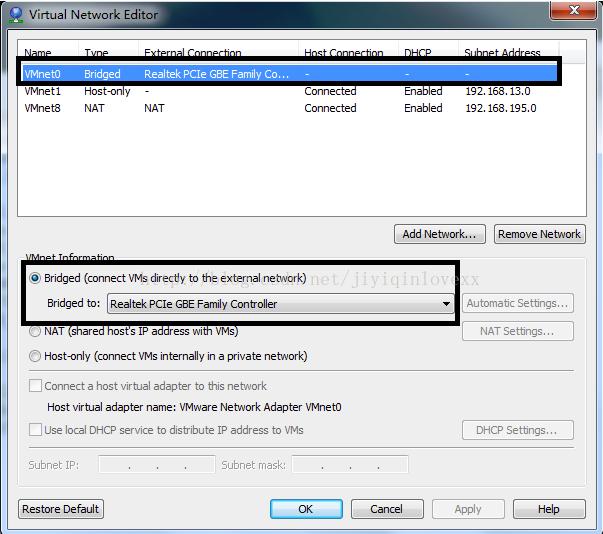
Task: Open Help for the network editor
Action: (x=549, y=509)
